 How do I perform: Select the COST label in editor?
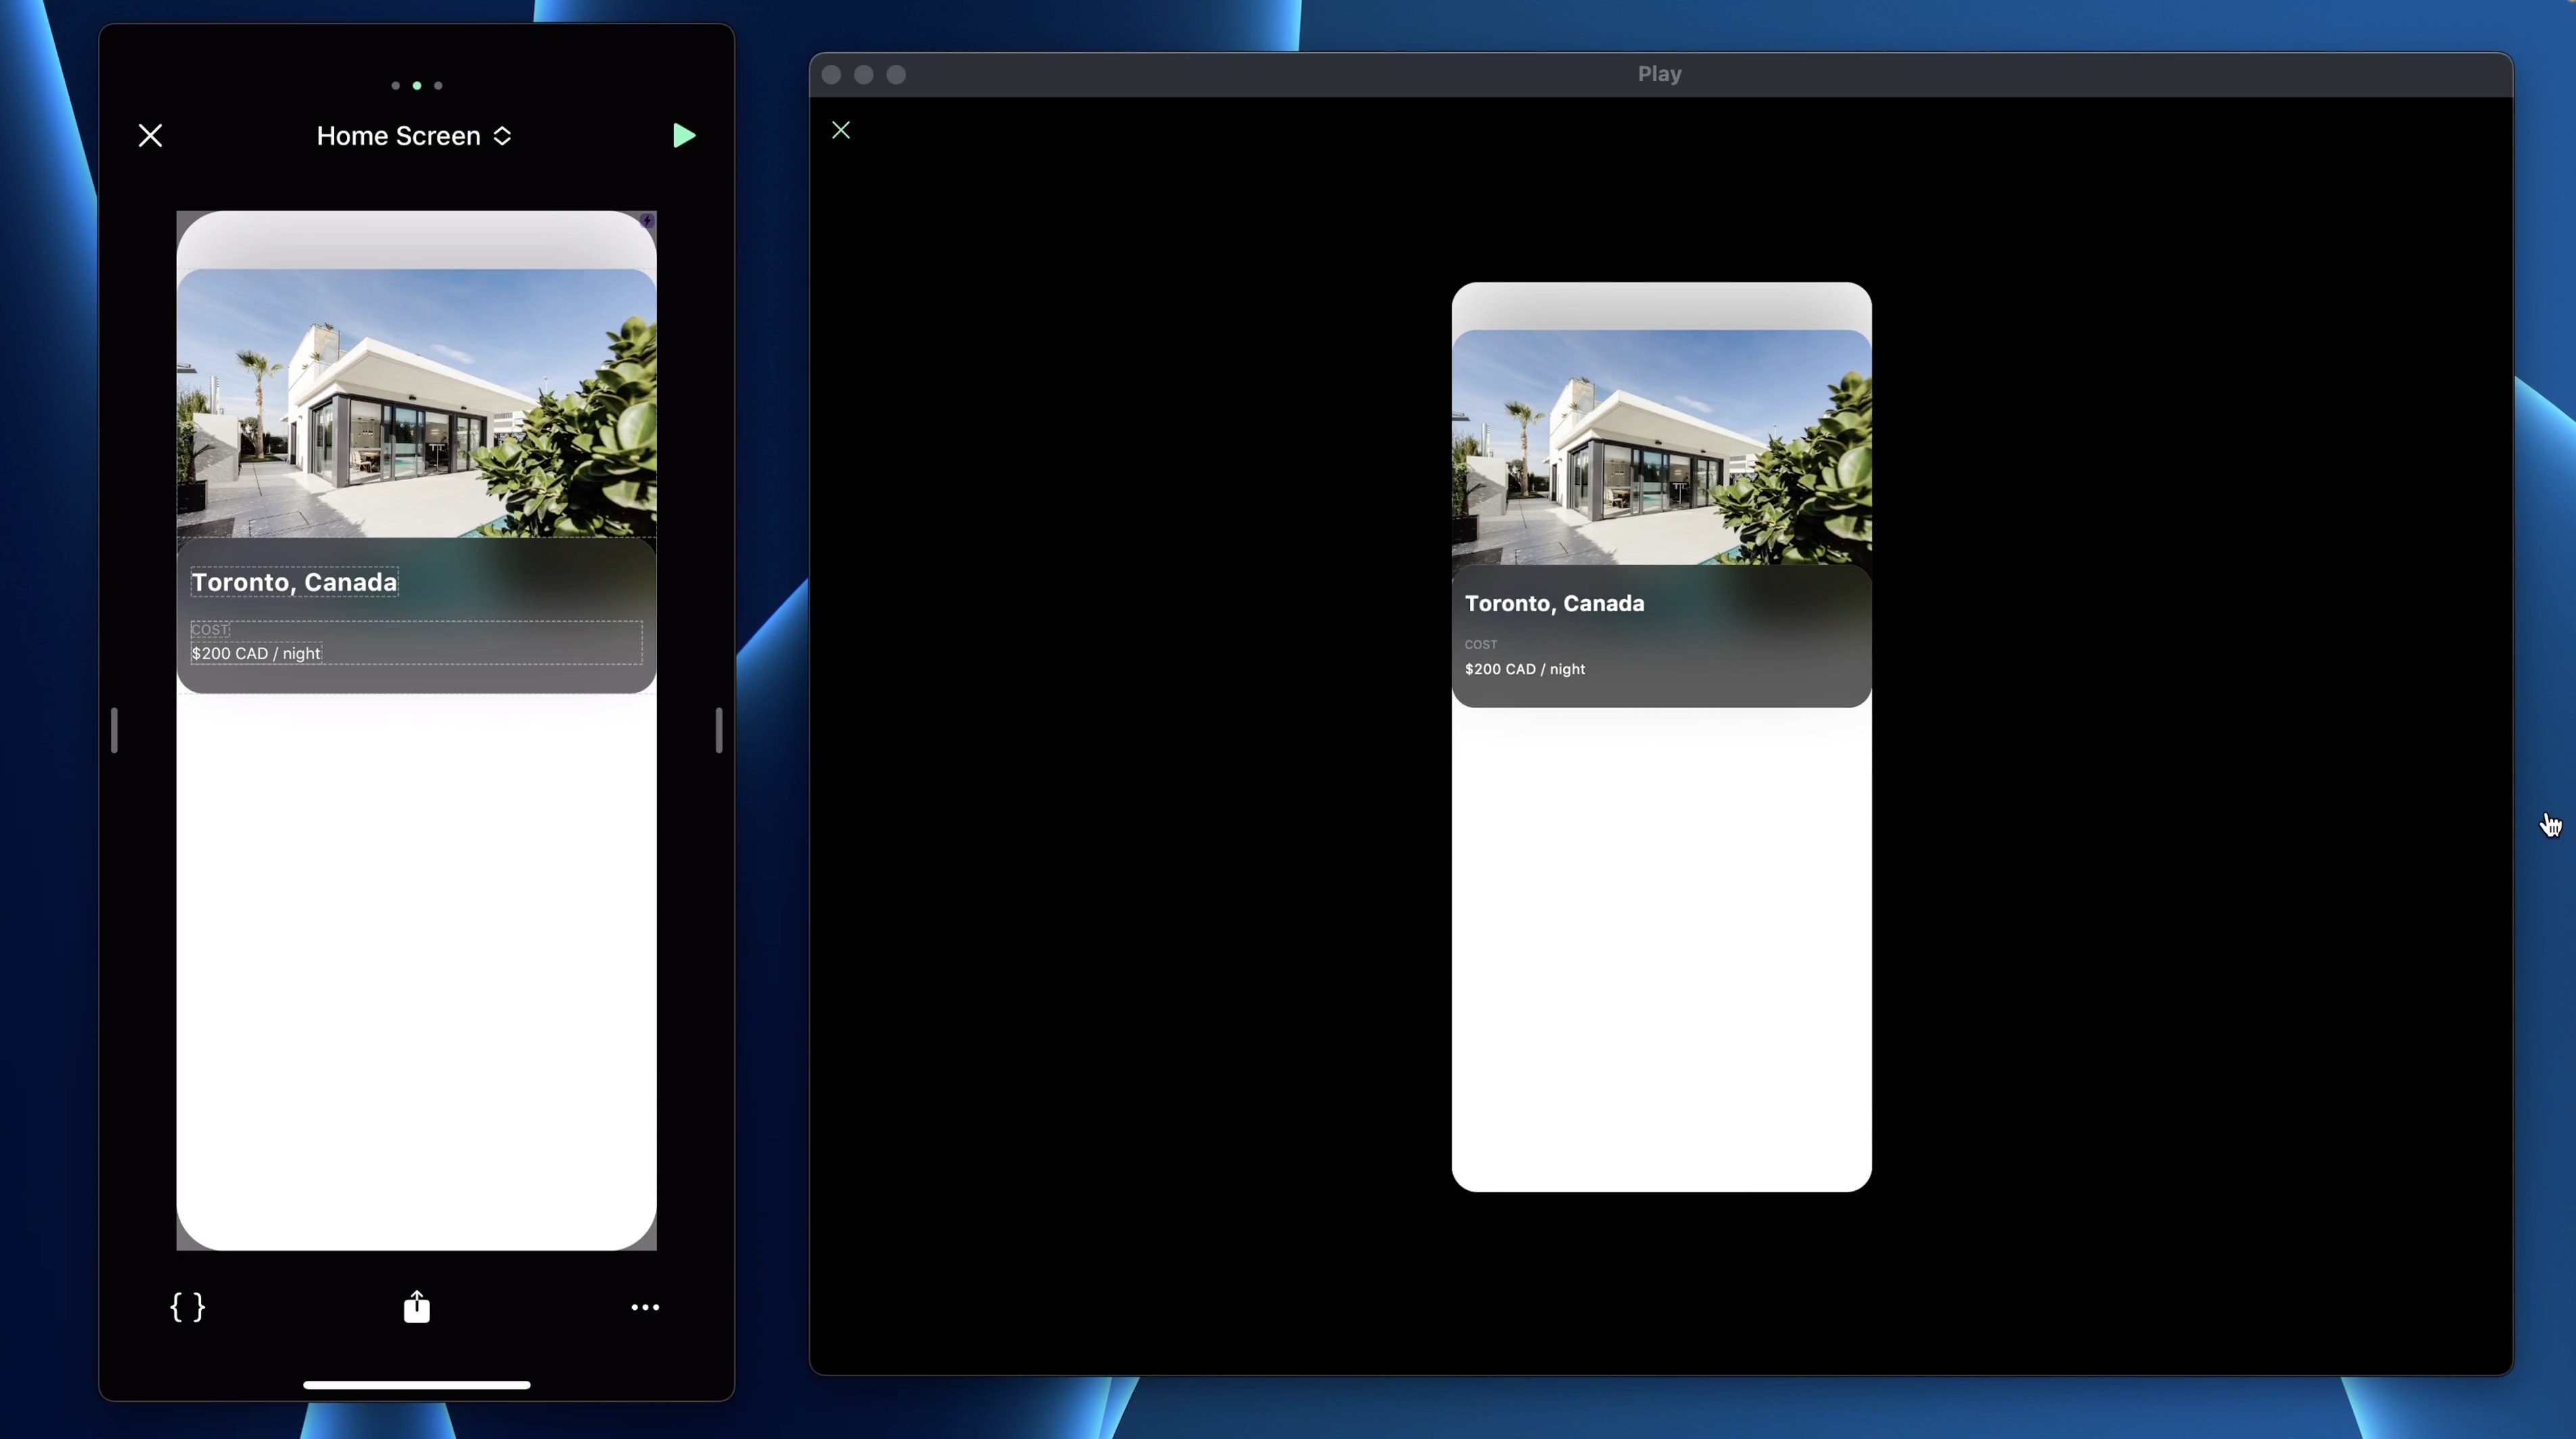click(210, 629)
